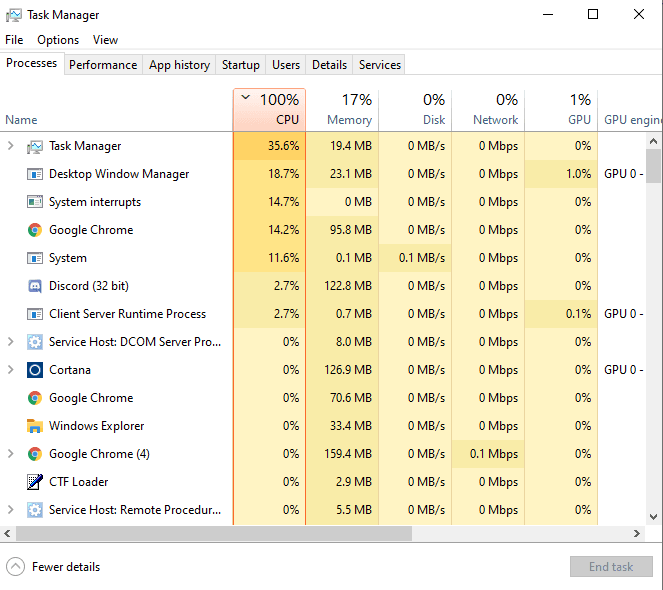Sort processes by Memory column header
Screen dimensions: 663x590
(342, 110)
